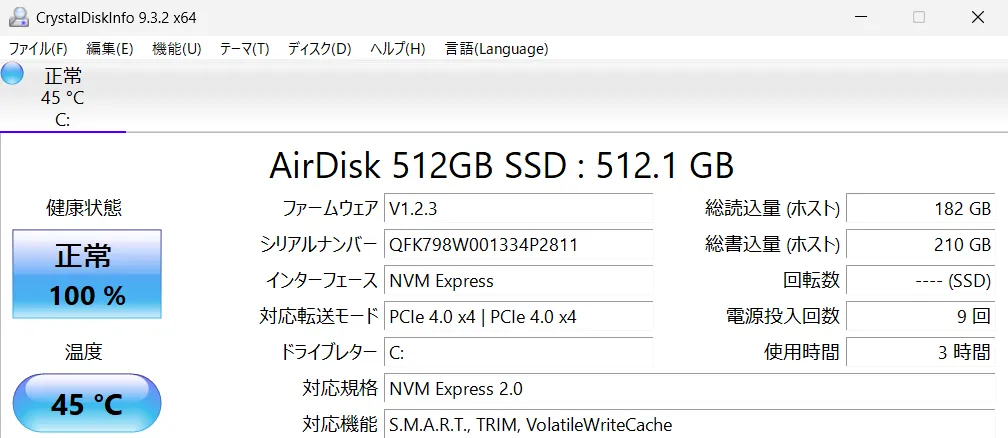Click the total host writes value 210 GB

click(921, 244)
